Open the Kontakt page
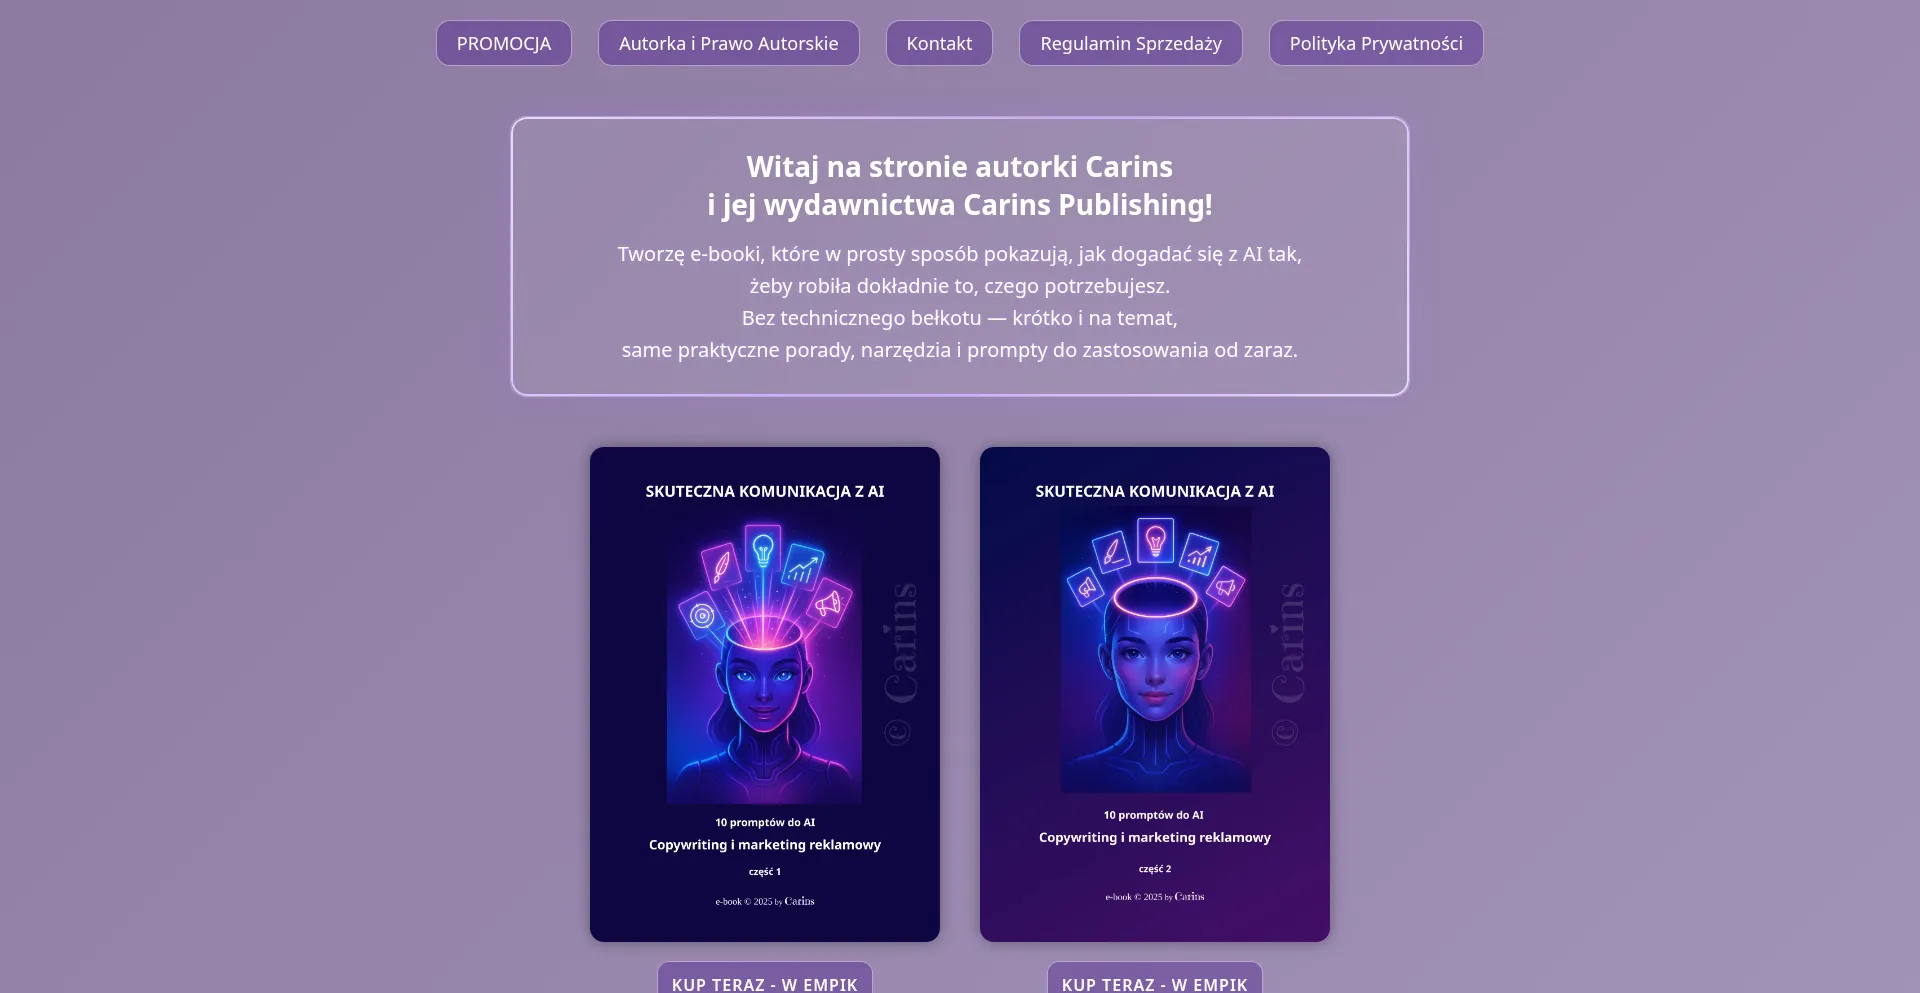1920x993 pixels. pos(939,43)
